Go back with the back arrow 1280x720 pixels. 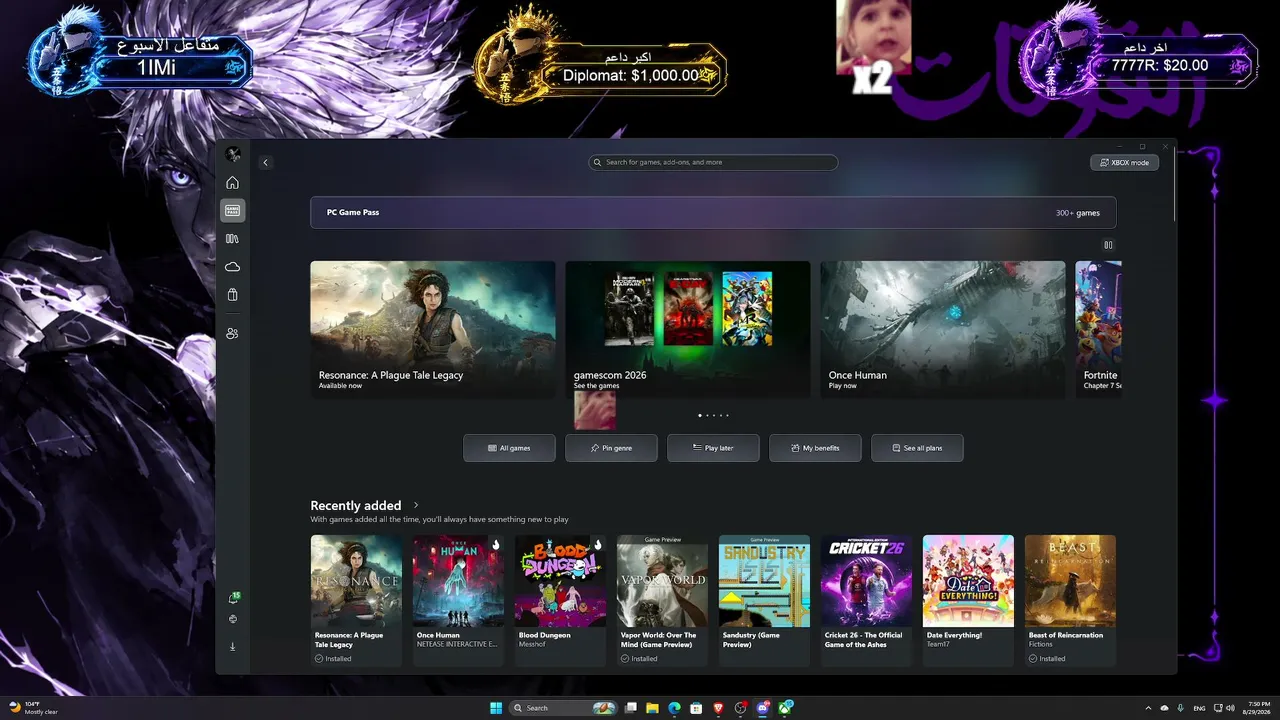[x=265, y=163]
